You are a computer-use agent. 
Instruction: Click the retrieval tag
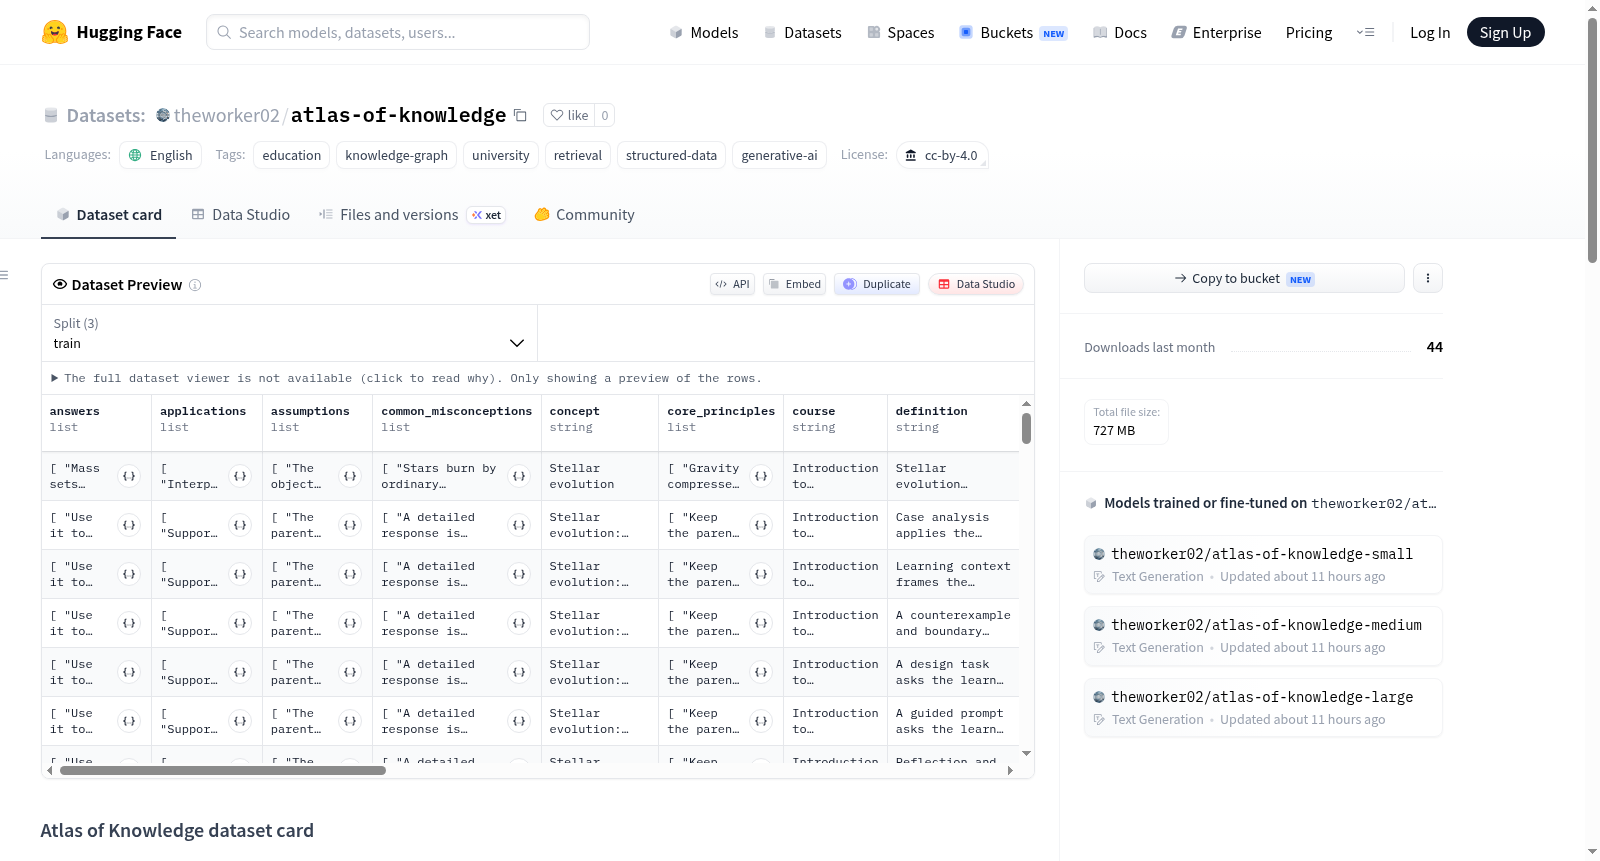tap(578, 155)
